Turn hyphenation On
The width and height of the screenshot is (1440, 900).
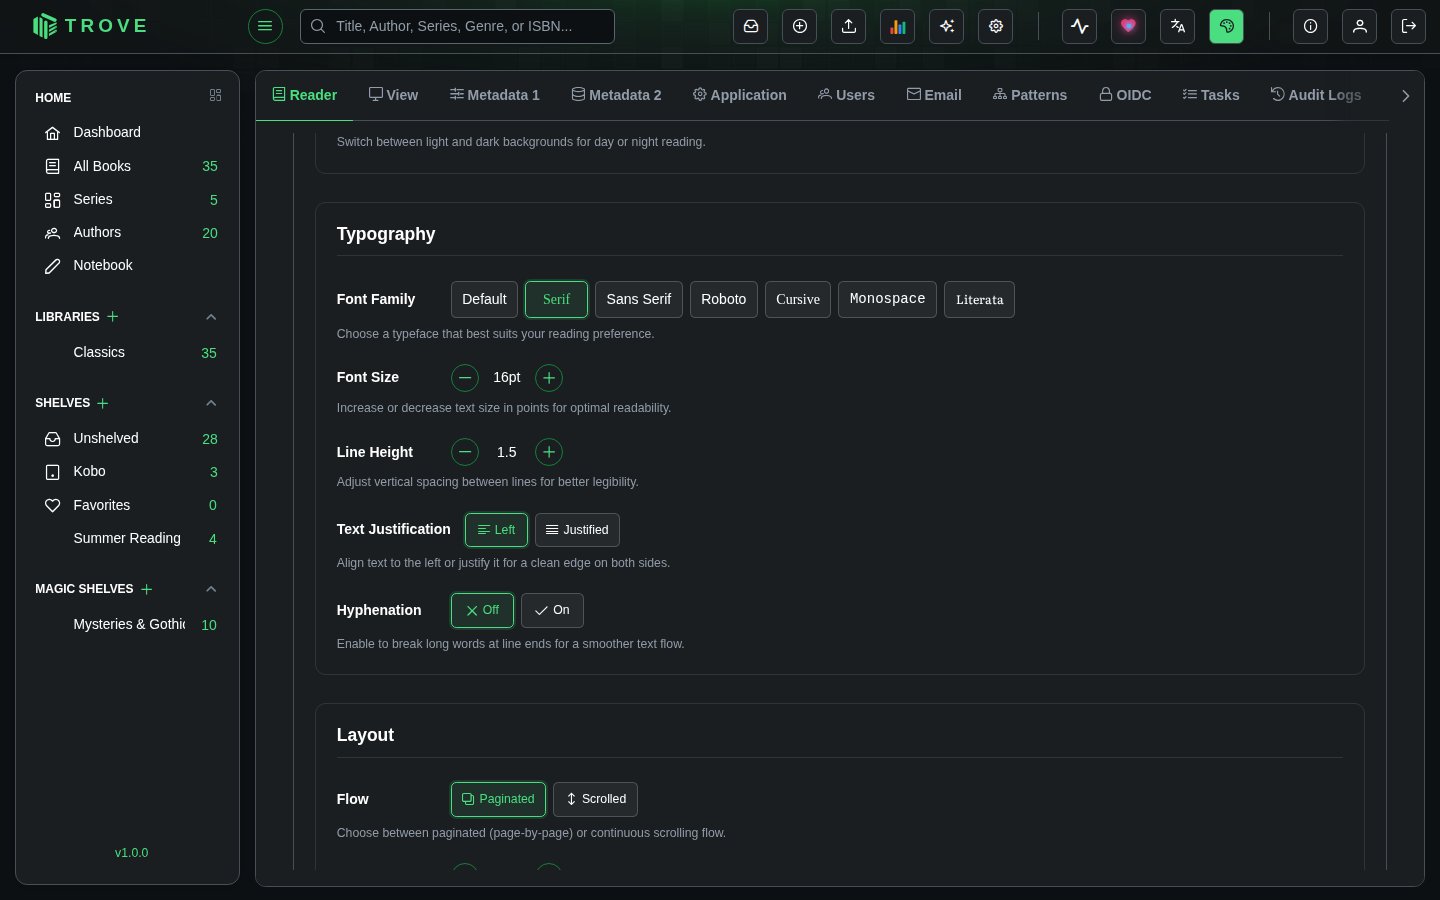552,610
